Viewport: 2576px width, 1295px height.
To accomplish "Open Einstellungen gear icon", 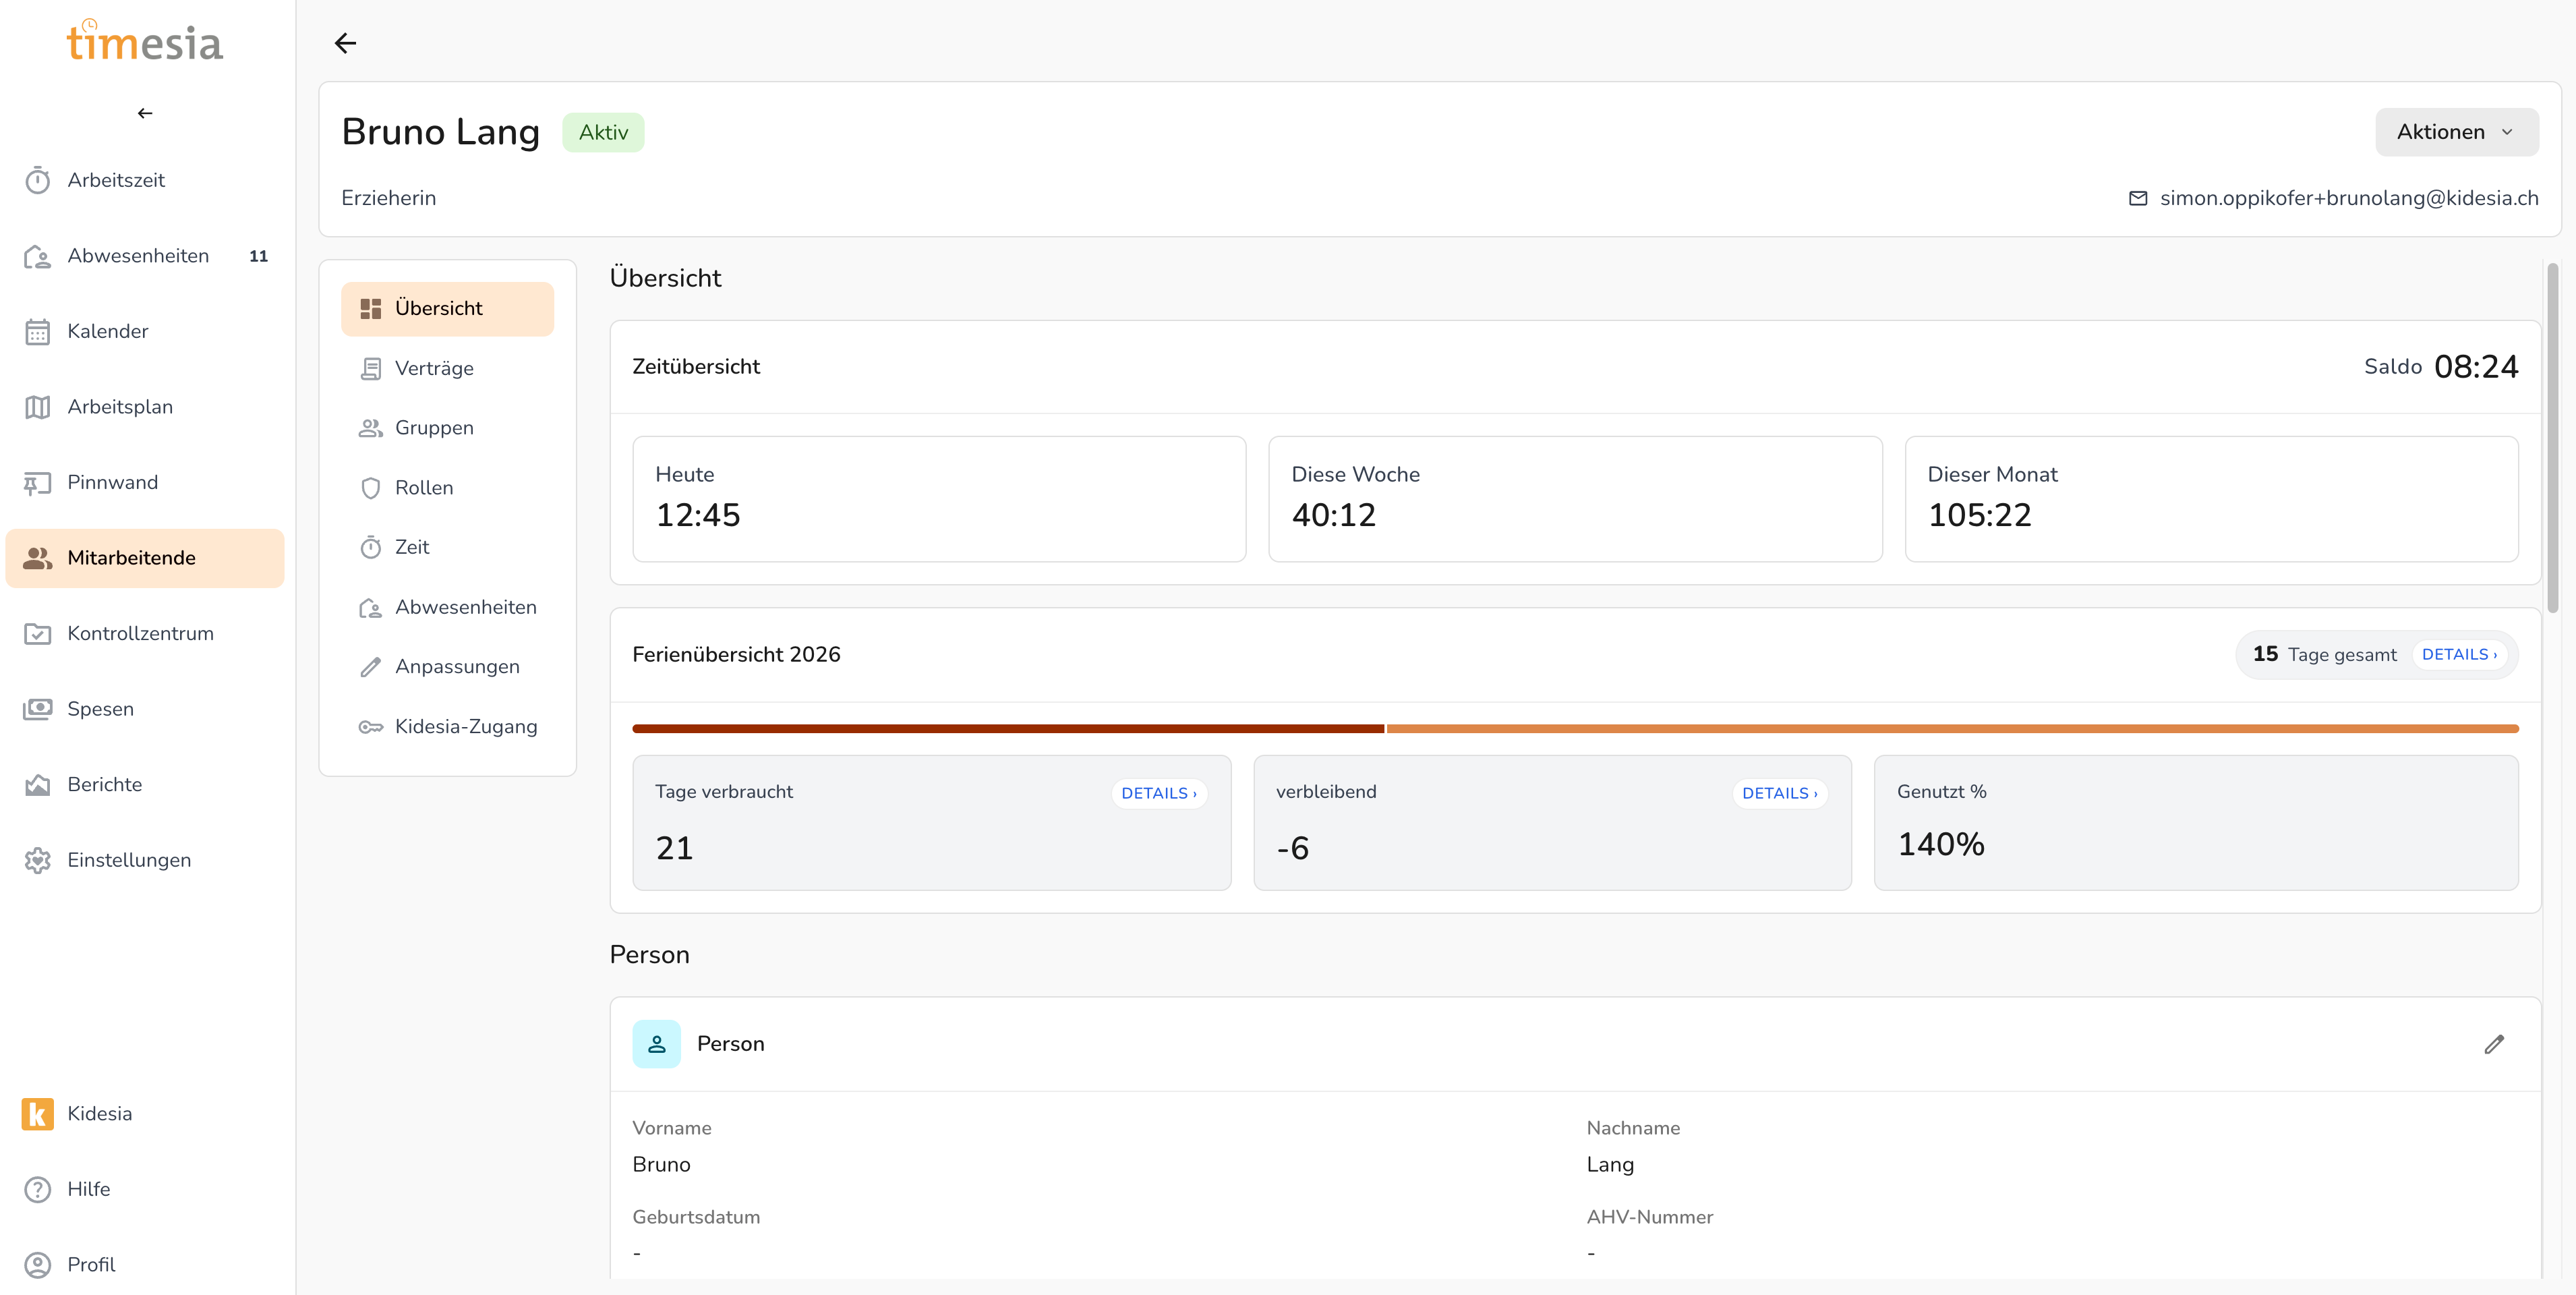I will point(38,860).
